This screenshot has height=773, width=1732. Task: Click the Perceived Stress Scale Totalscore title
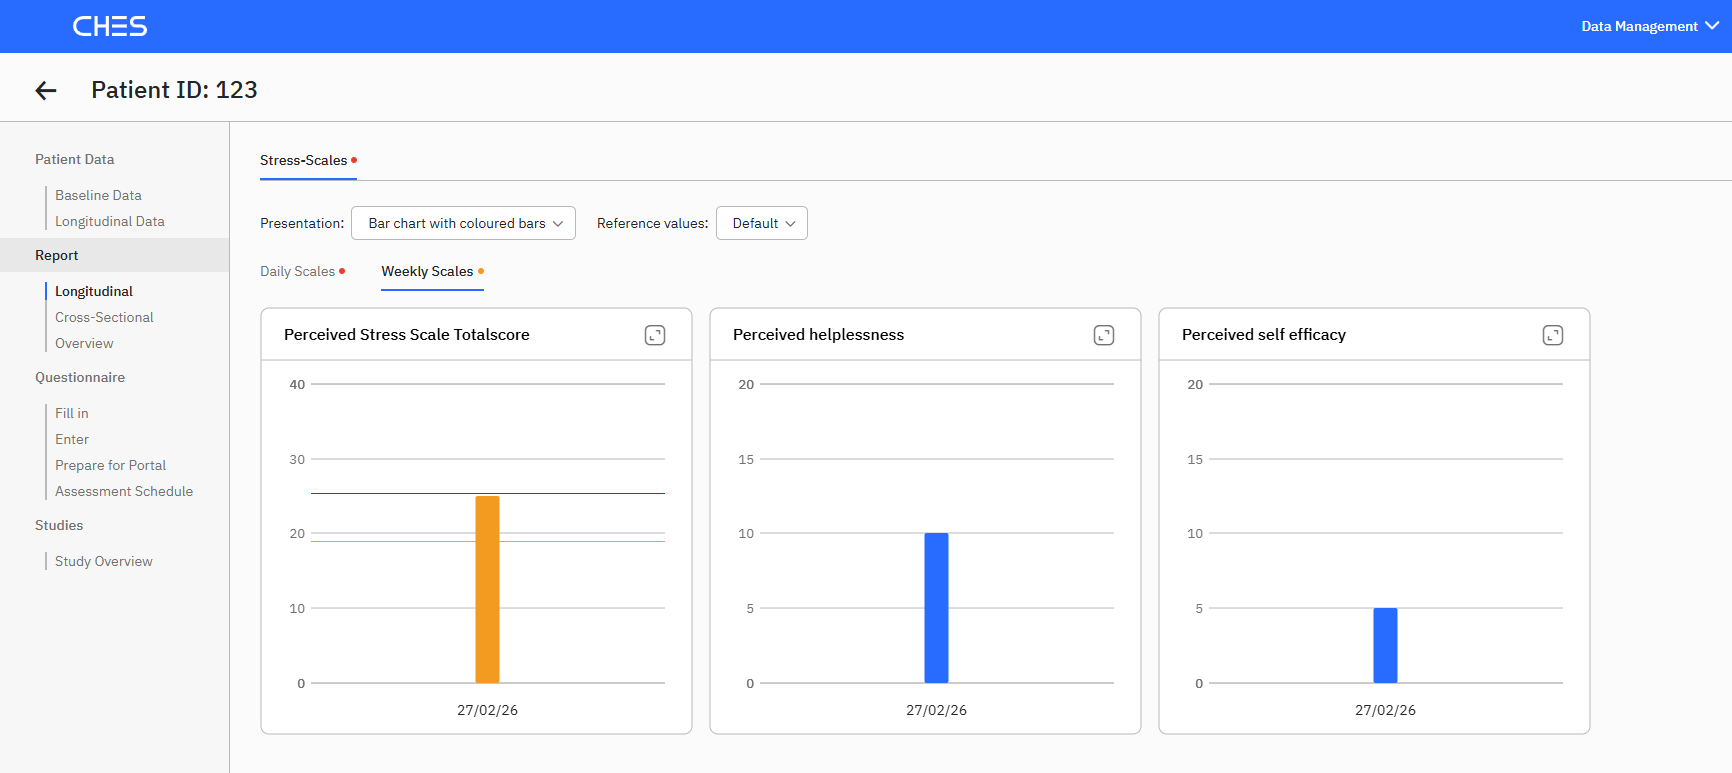tap(407, 335)
